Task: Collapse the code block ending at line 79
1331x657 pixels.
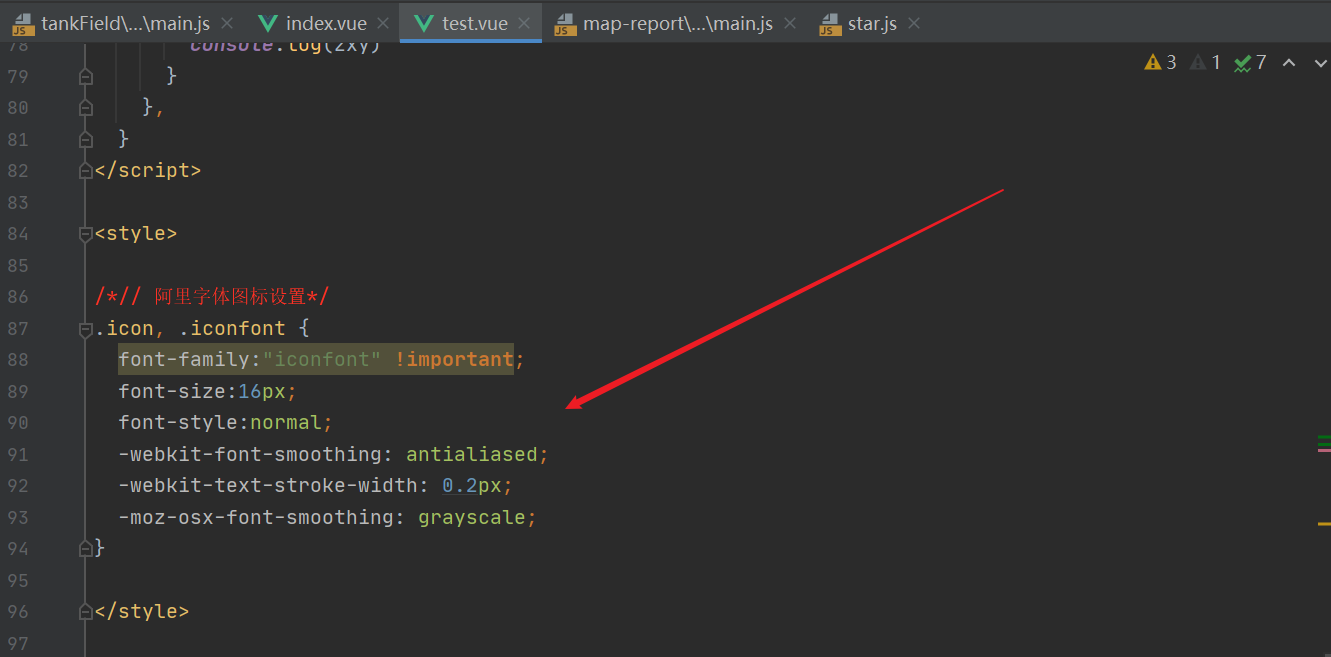Action: coord(86,76)
